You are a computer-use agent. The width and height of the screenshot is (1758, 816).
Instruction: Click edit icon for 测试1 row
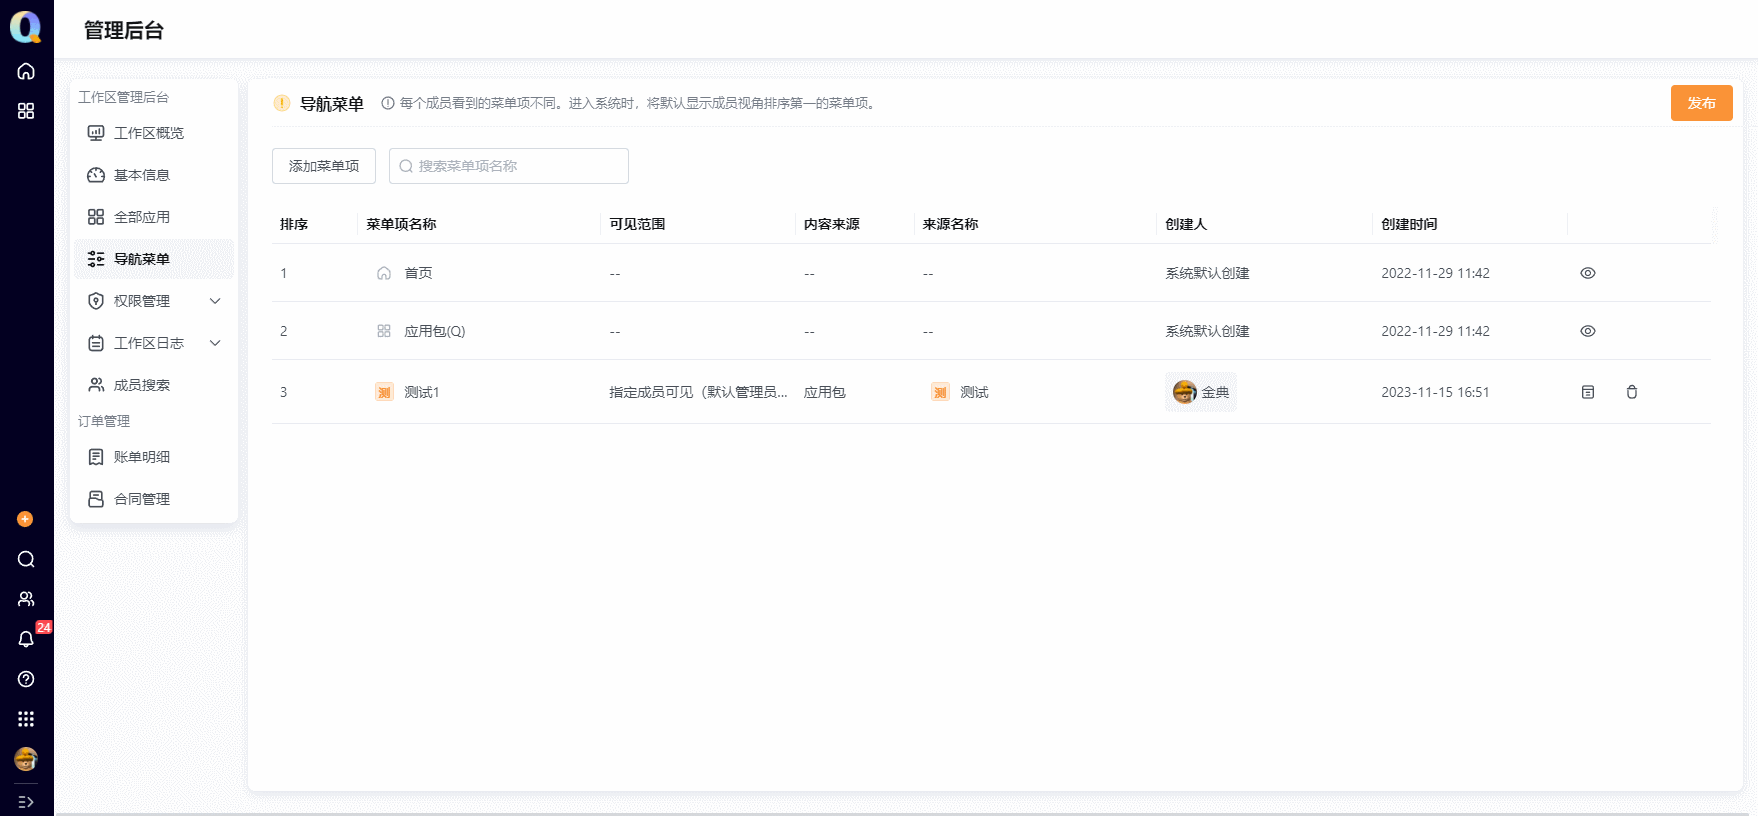[x=1588, y=392]
